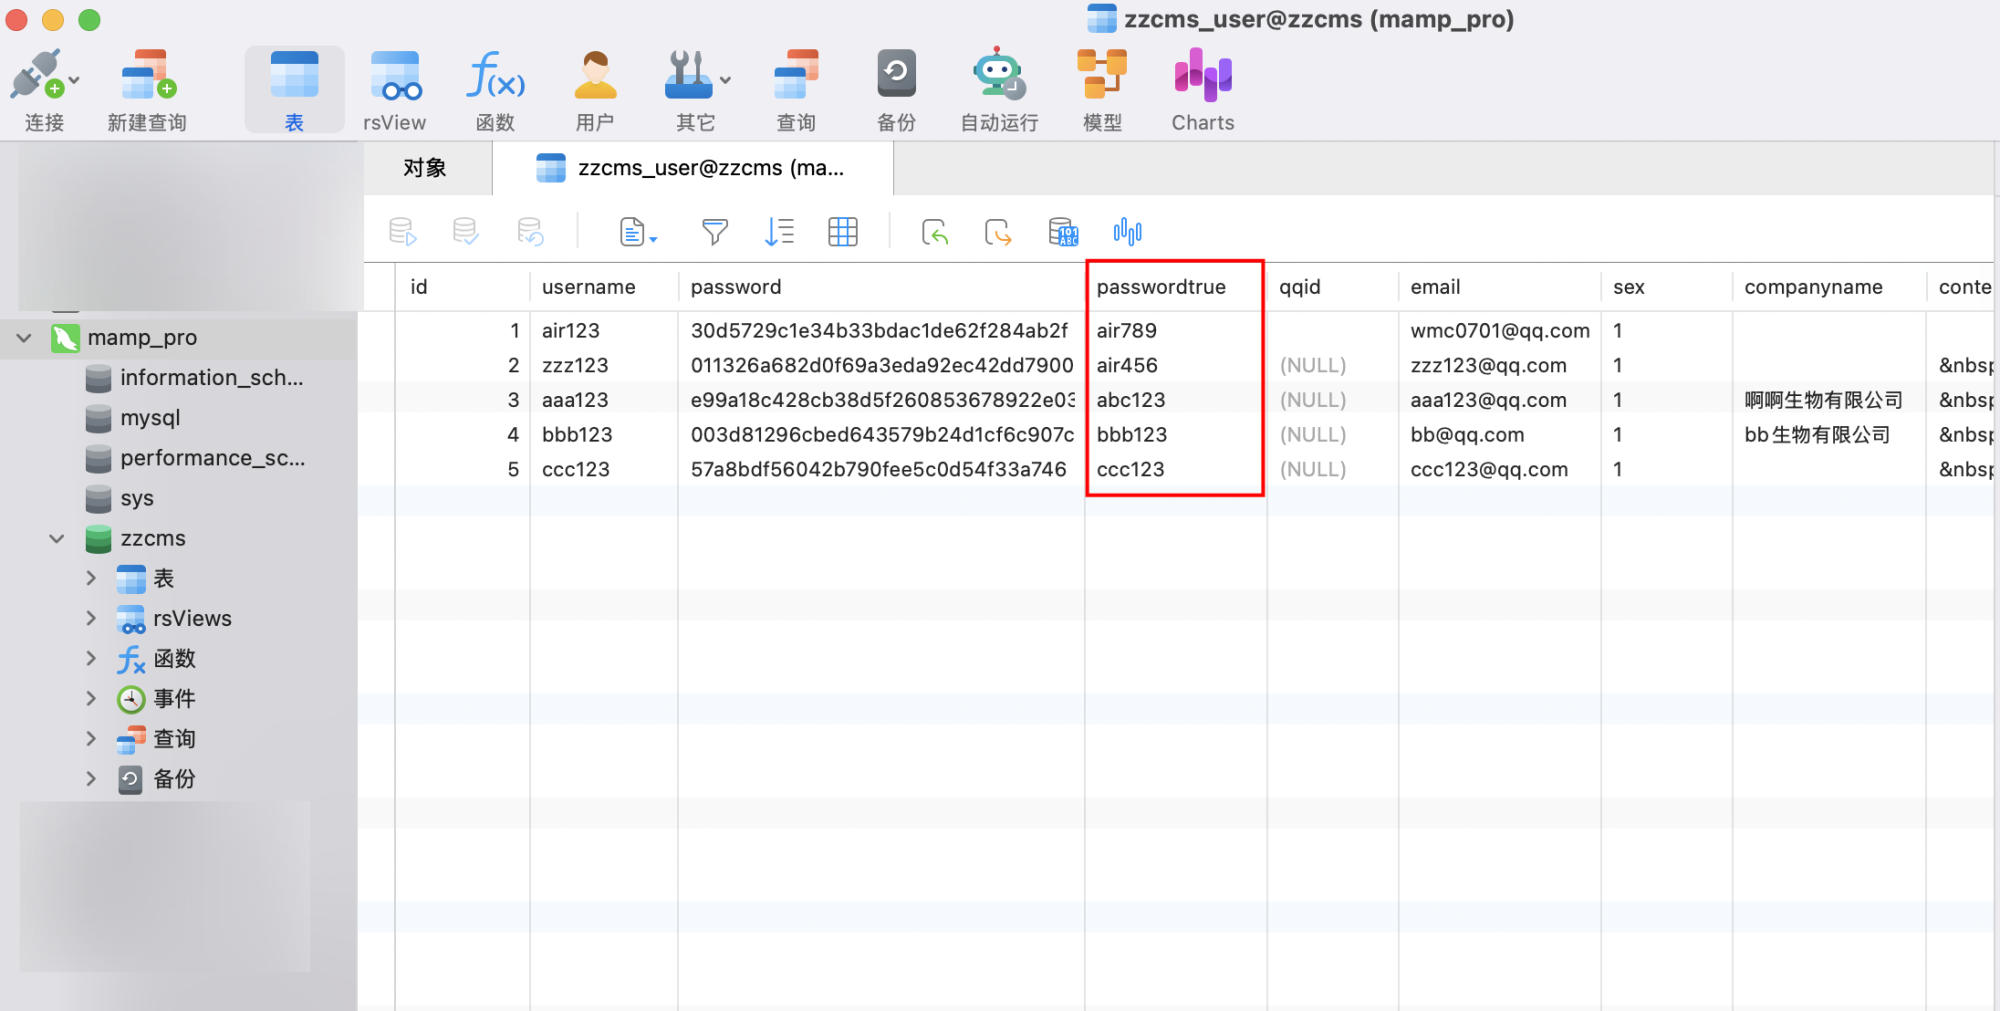Click the 用户 user icon
This screenshot has width=2000, height=1011.
pos(595,77)
